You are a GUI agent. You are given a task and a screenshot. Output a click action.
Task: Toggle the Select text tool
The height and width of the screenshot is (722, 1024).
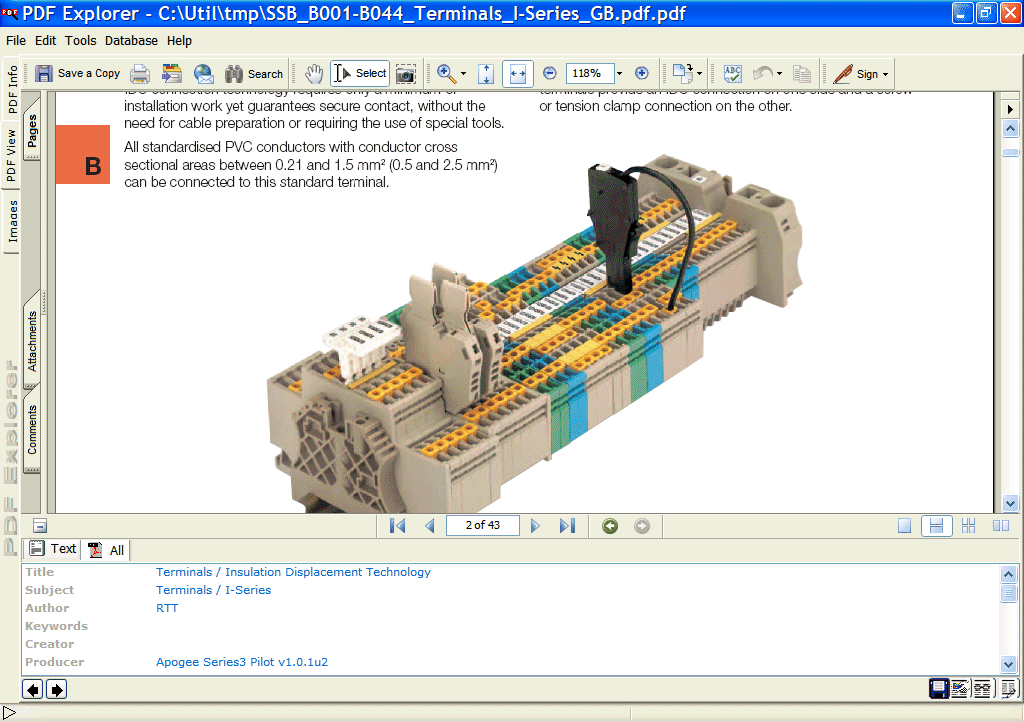(x=360, y=74)
